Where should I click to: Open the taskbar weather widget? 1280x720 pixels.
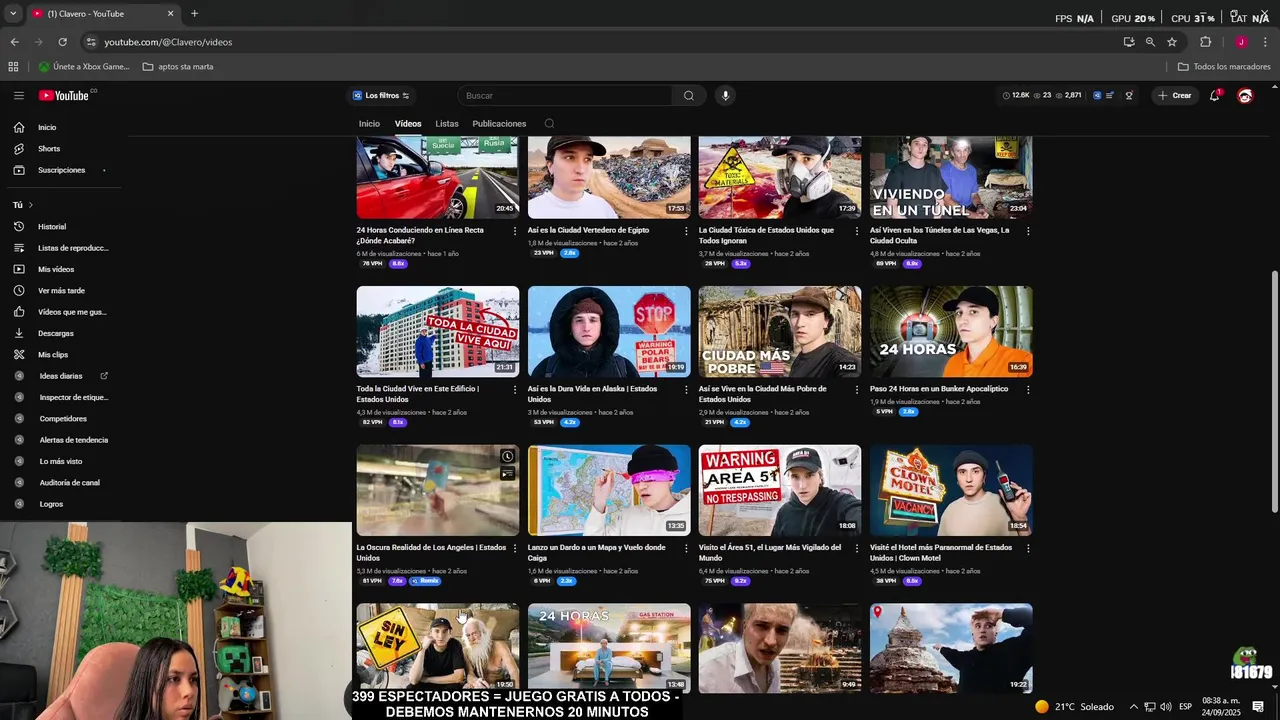(1075, 707)
